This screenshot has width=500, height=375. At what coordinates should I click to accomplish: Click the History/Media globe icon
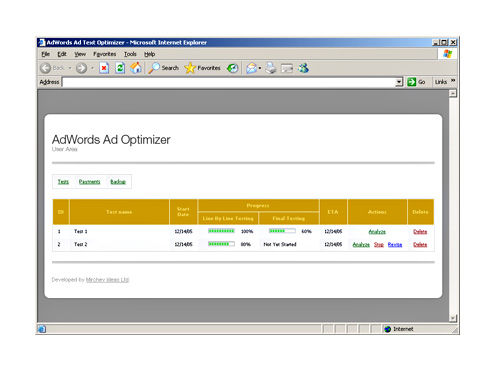pos(232,68)
